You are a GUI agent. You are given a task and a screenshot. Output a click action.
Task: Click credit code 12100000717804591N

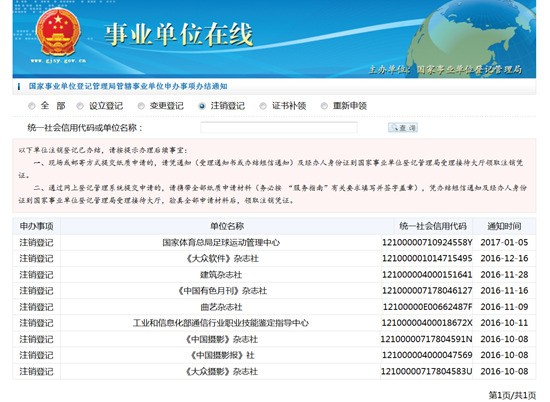(427, 339)
